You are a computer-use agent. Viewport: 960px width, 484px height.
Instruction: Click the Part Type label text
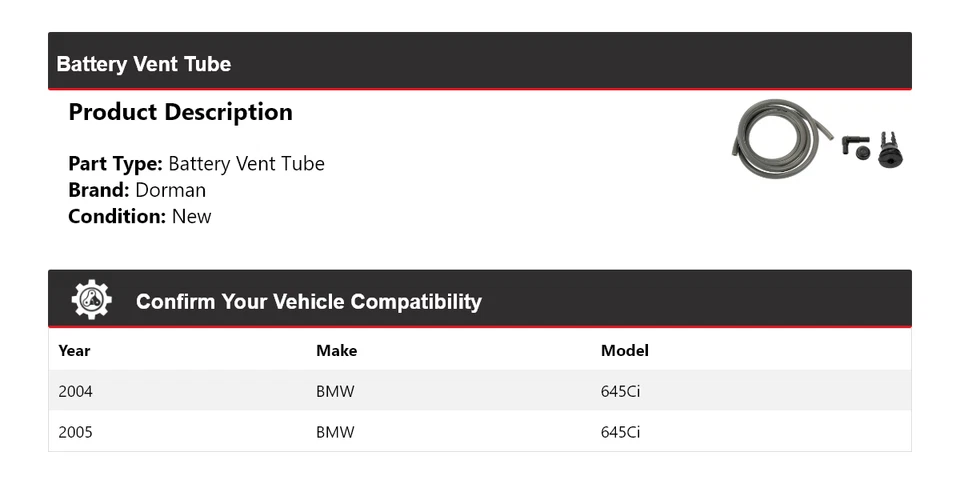(x=115, y=164)
